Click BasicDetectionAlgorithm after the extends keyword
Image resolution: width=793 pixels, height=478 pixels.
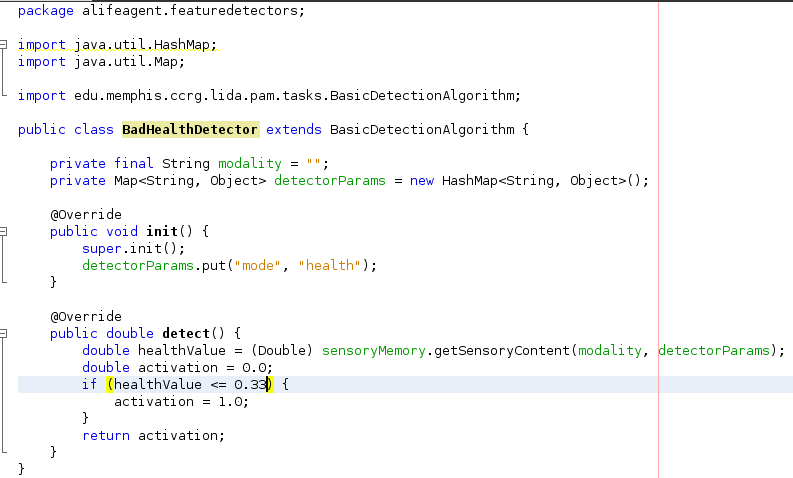click(x=422, y=129)
